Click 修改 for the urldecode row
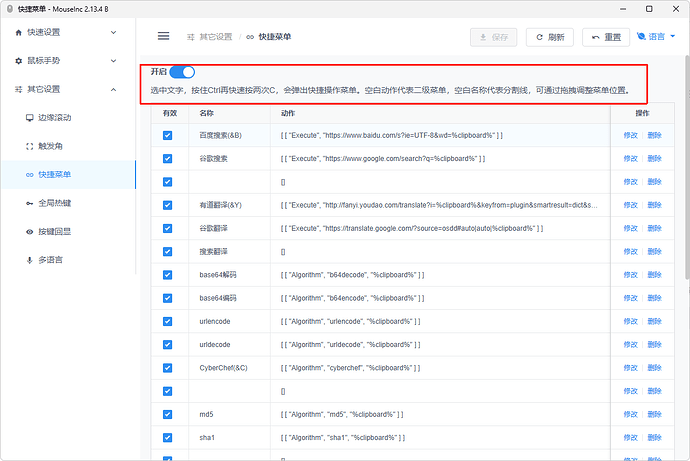This screenshot has height=461, width=690. [631, 344]
